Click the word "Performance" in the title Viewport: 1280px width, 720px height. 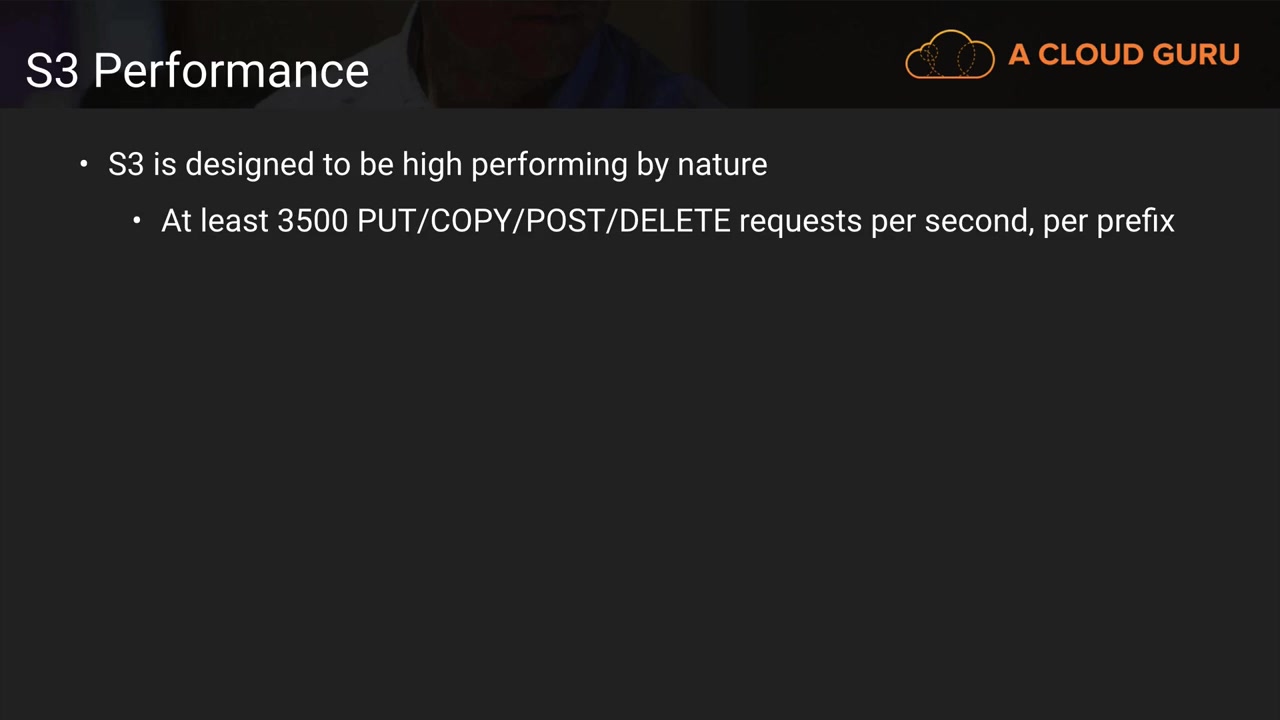click(x=231, y=71)
